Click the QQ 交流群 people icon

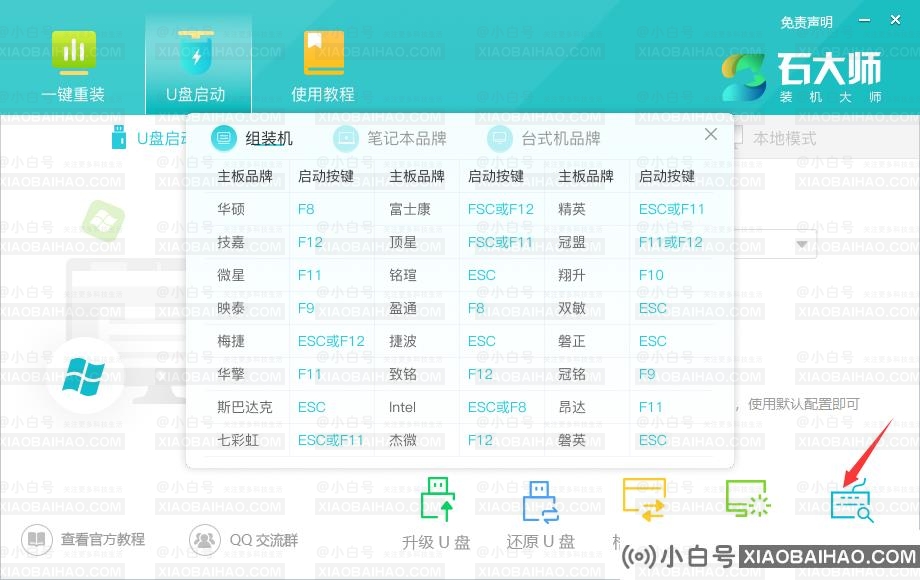pos(205,540)
